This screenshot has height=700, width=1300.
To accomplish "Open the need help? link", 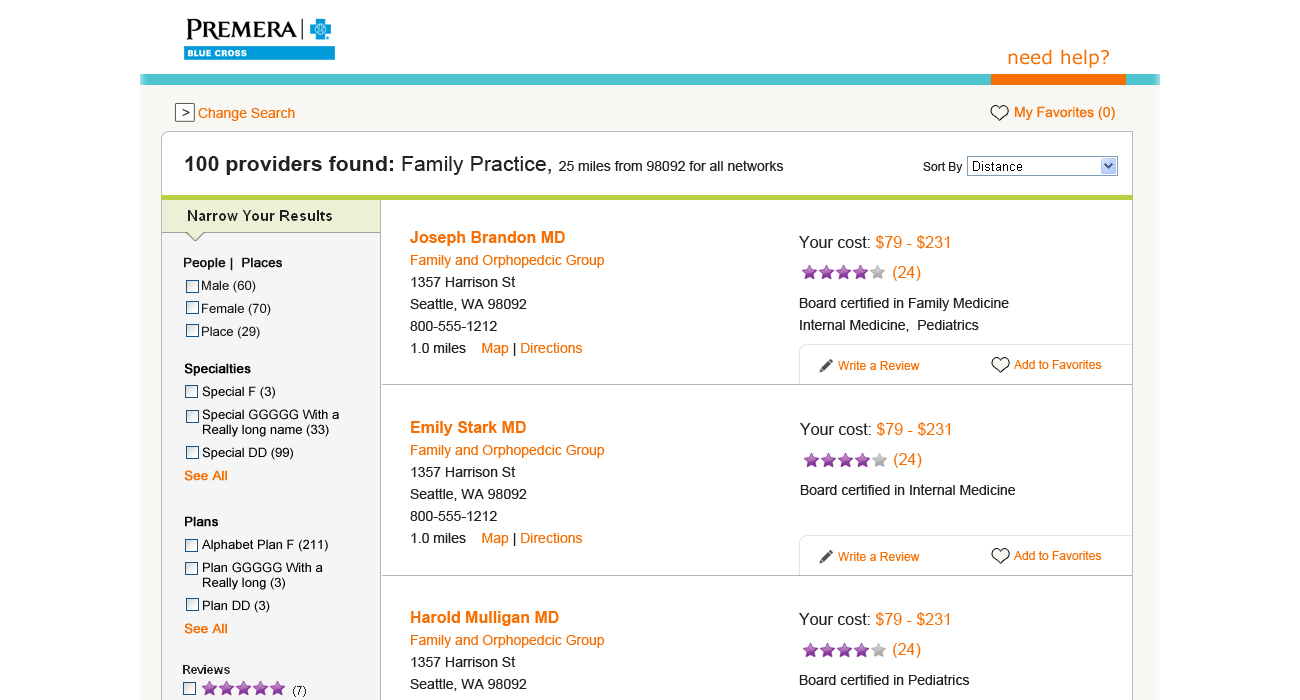I will coord(1058,58).
